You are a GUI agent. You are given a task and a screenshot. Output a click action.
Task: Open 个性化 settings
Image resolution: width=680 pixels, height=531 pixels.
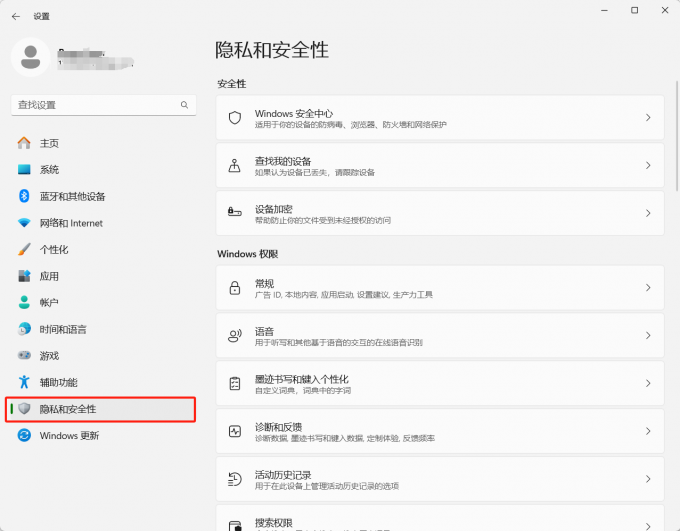pos(101,249)
